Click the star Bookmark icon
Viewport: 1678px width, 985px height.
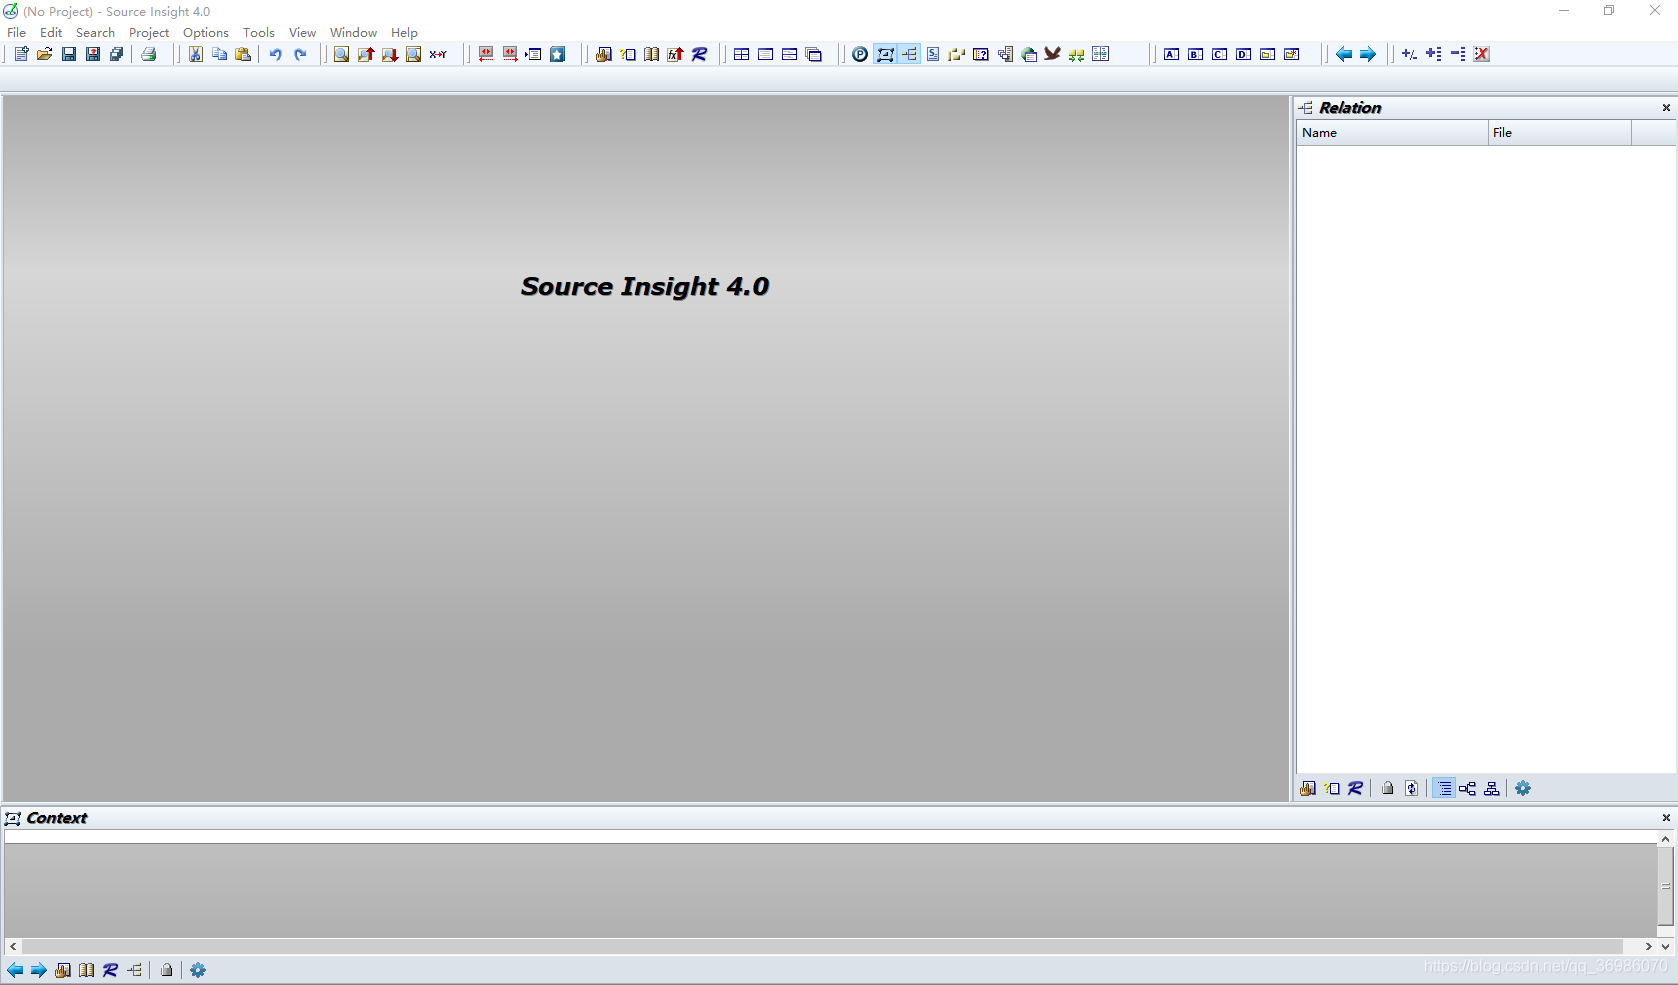pos(558,54)
